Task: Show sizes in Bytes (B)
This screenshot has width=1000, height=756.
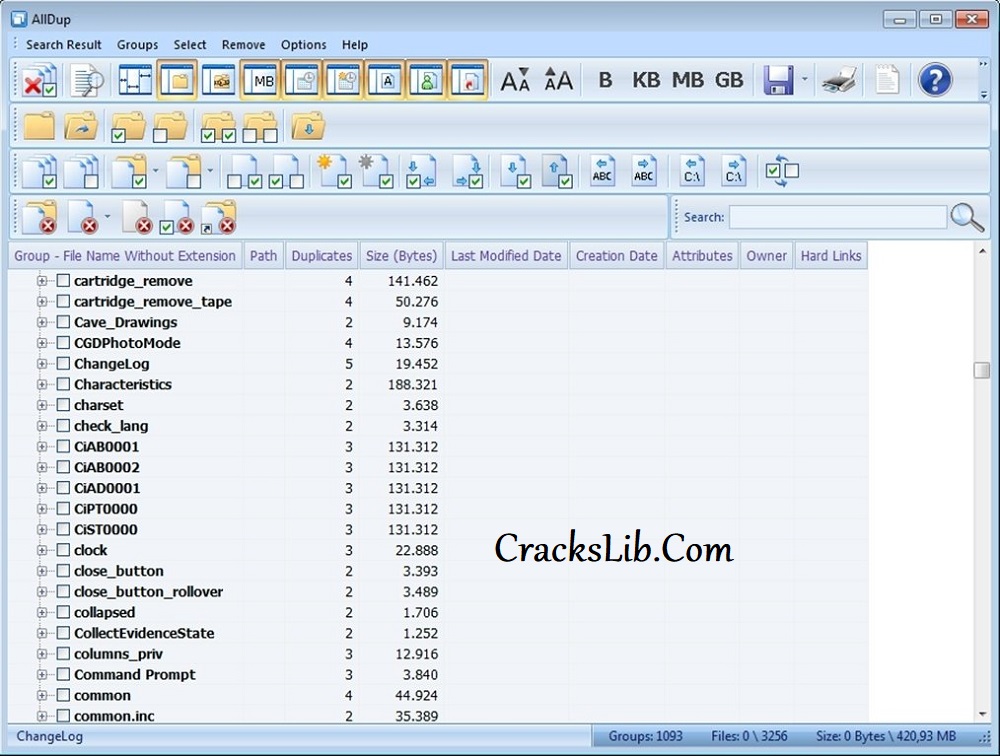Action: [x=605, y=80]
